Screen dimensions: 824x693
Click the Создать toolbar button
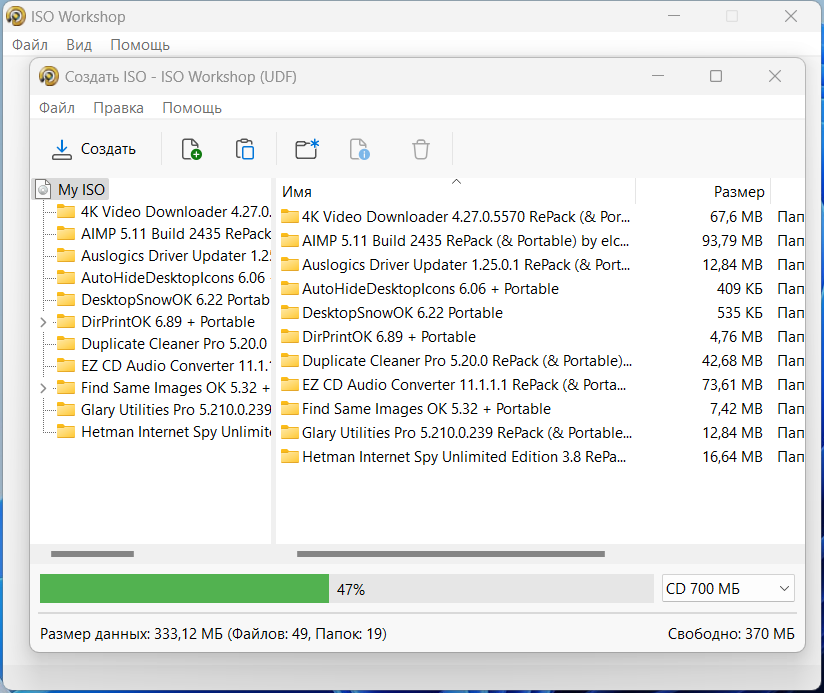[x=94, y=149]
